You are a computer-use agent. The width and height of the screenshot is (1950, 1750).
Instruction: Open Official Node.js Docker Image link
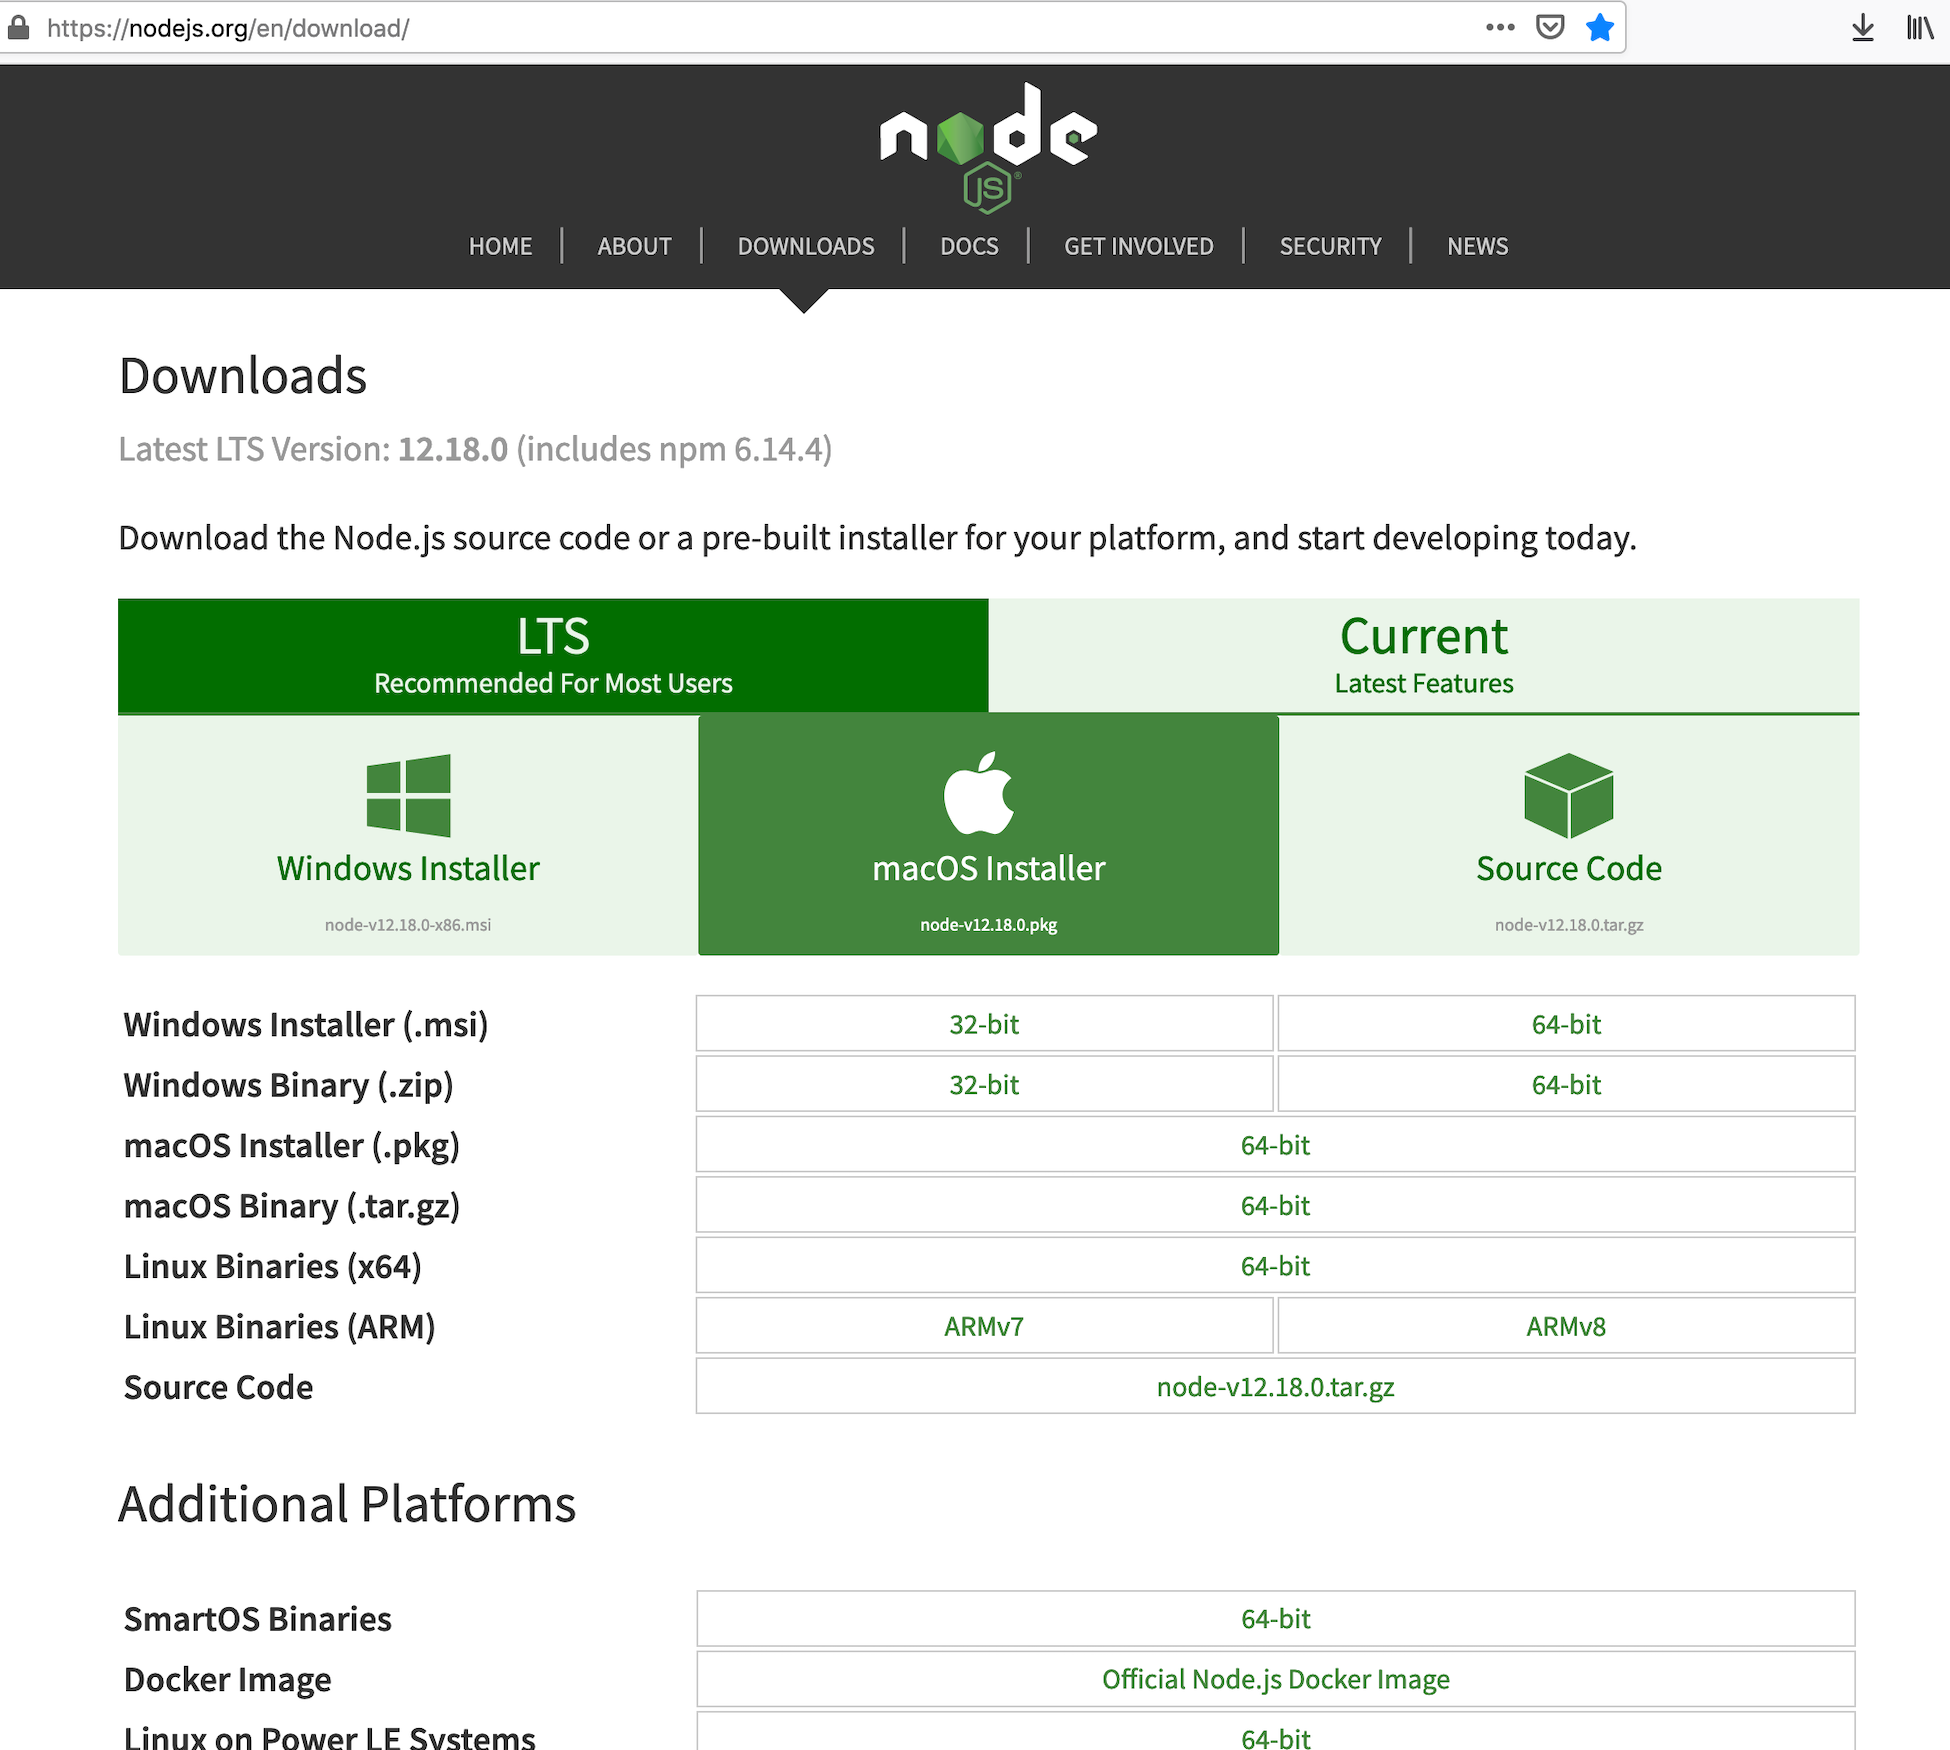coord(1275,1679)
